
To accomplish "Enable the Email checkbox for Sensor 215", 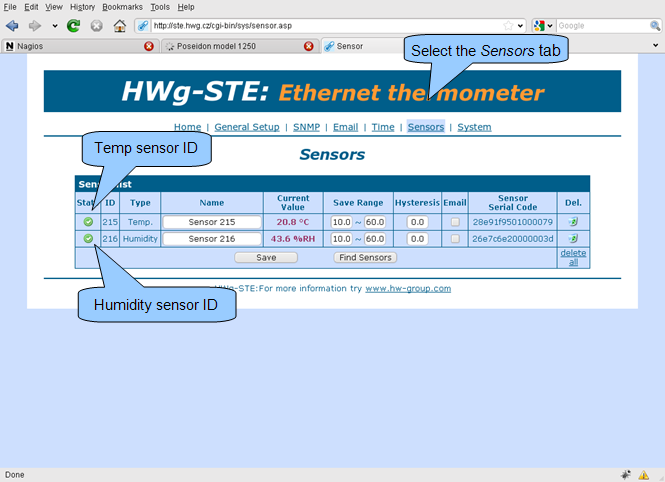I will (x=455, y=222).
